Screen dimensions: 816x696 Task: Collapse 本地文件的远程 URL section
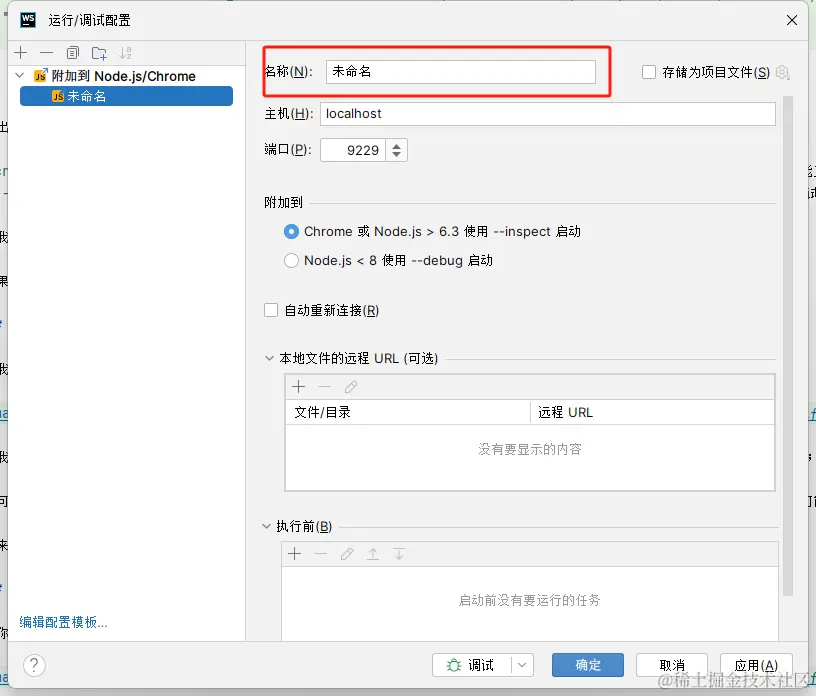(x=269, y=358)
